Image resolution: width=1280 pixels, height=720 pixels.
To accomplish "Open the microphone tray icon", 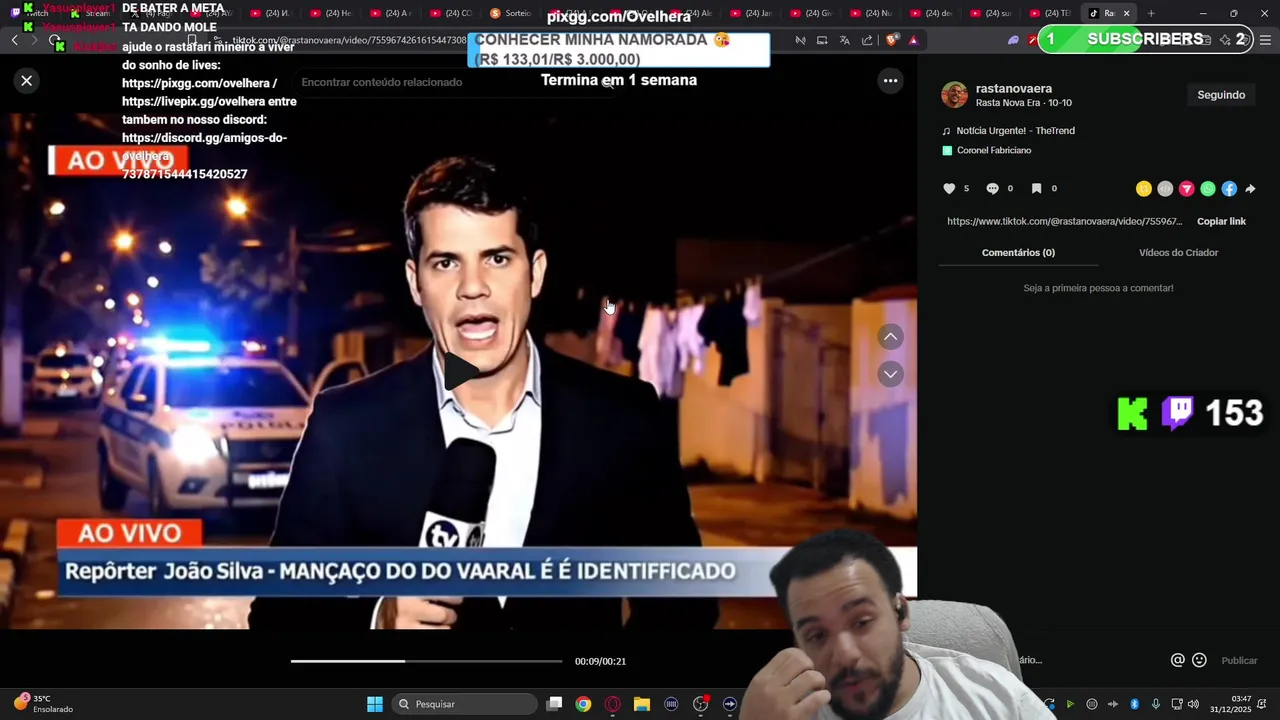I will point(1156,704).
